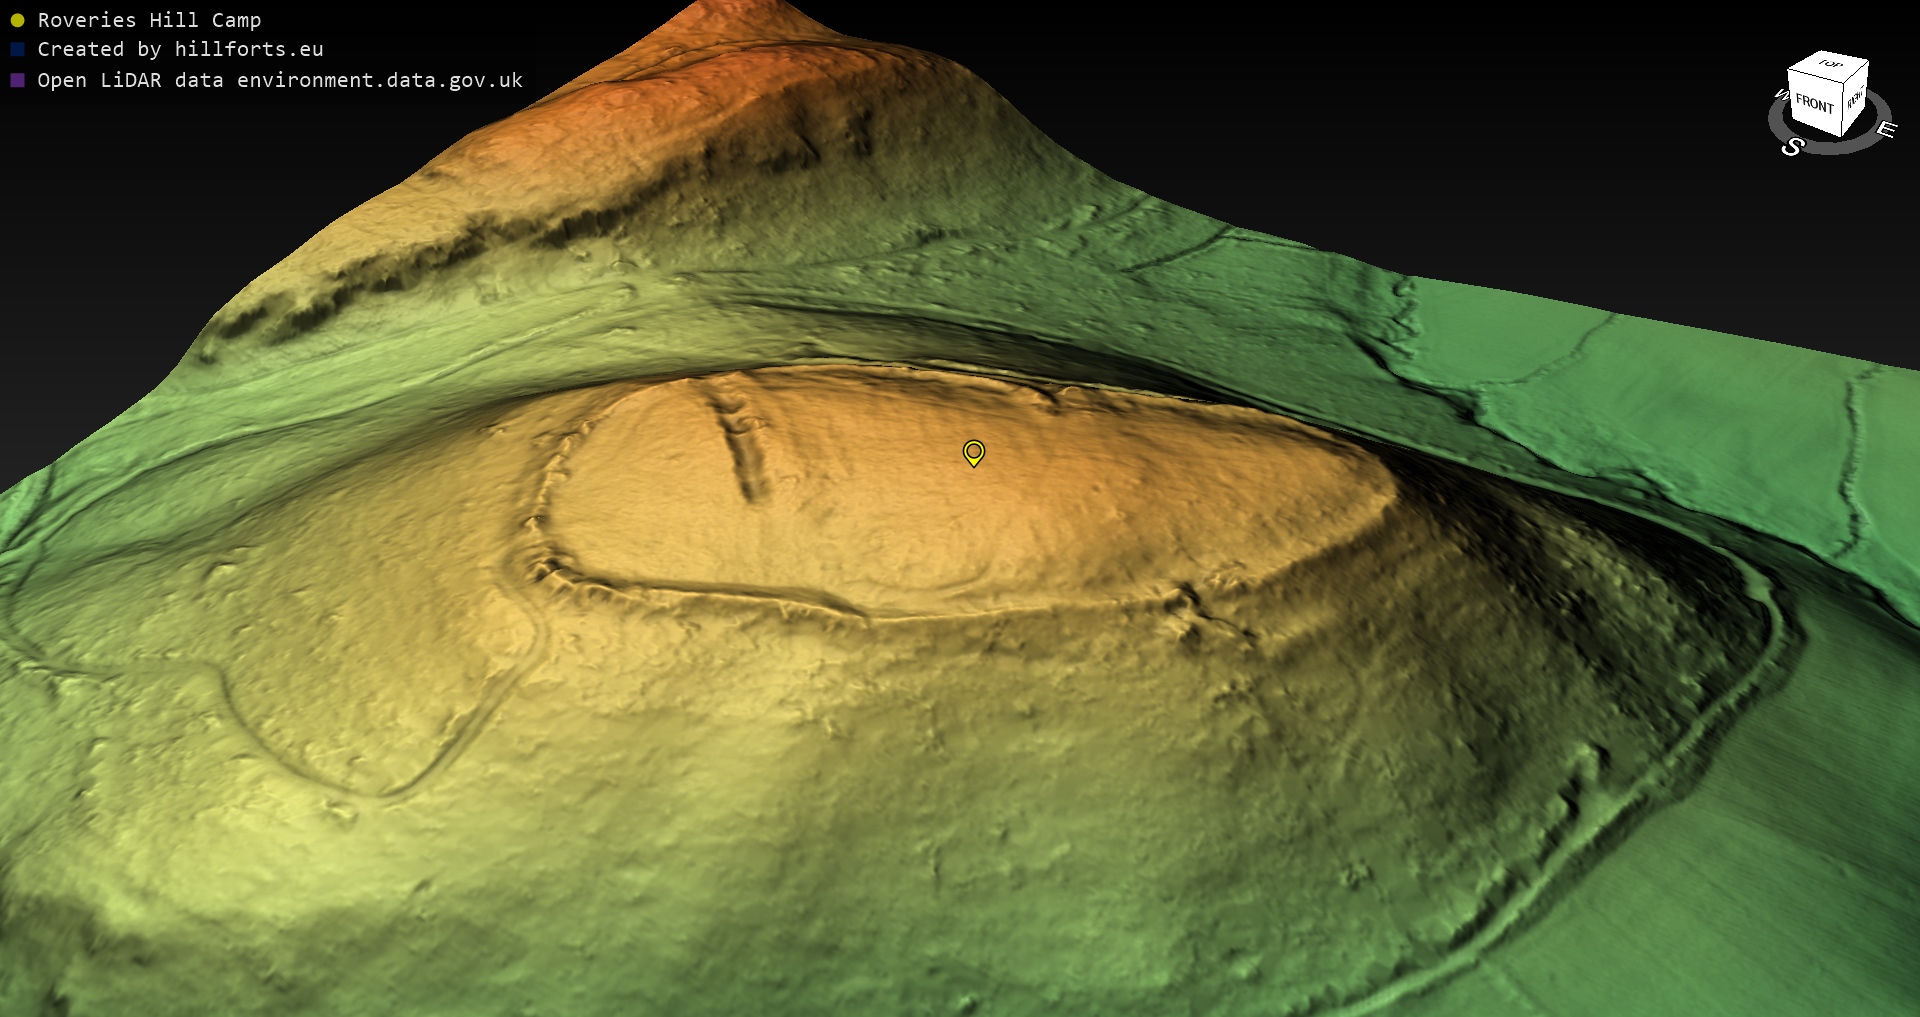The width and height of the screenshot is (1920, 1017).
Task: Select the Roveries Hill Camp label
Action: tap(149, 20)
